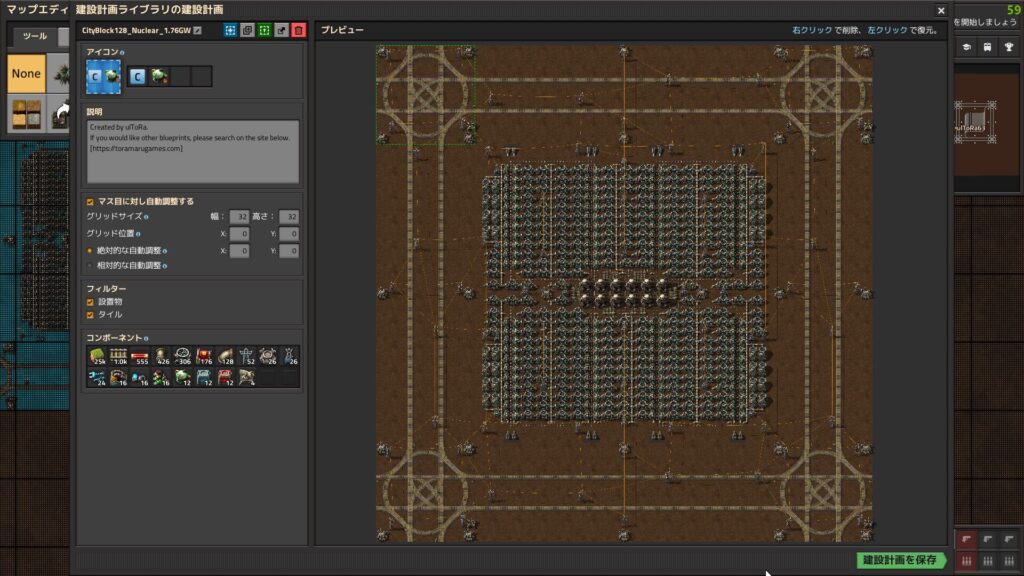
Task: Click the export blueprint string icon
Action: tap(281, 30)
